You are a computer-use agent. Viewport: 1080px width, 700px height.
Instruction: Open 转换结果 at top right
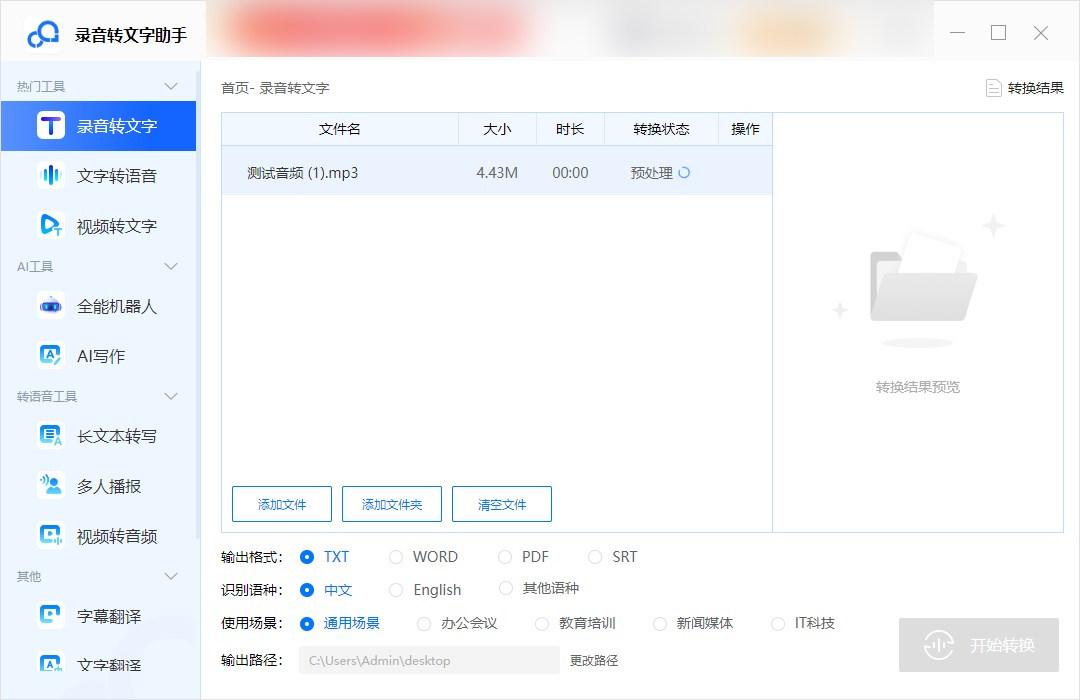coord(1025,88)
